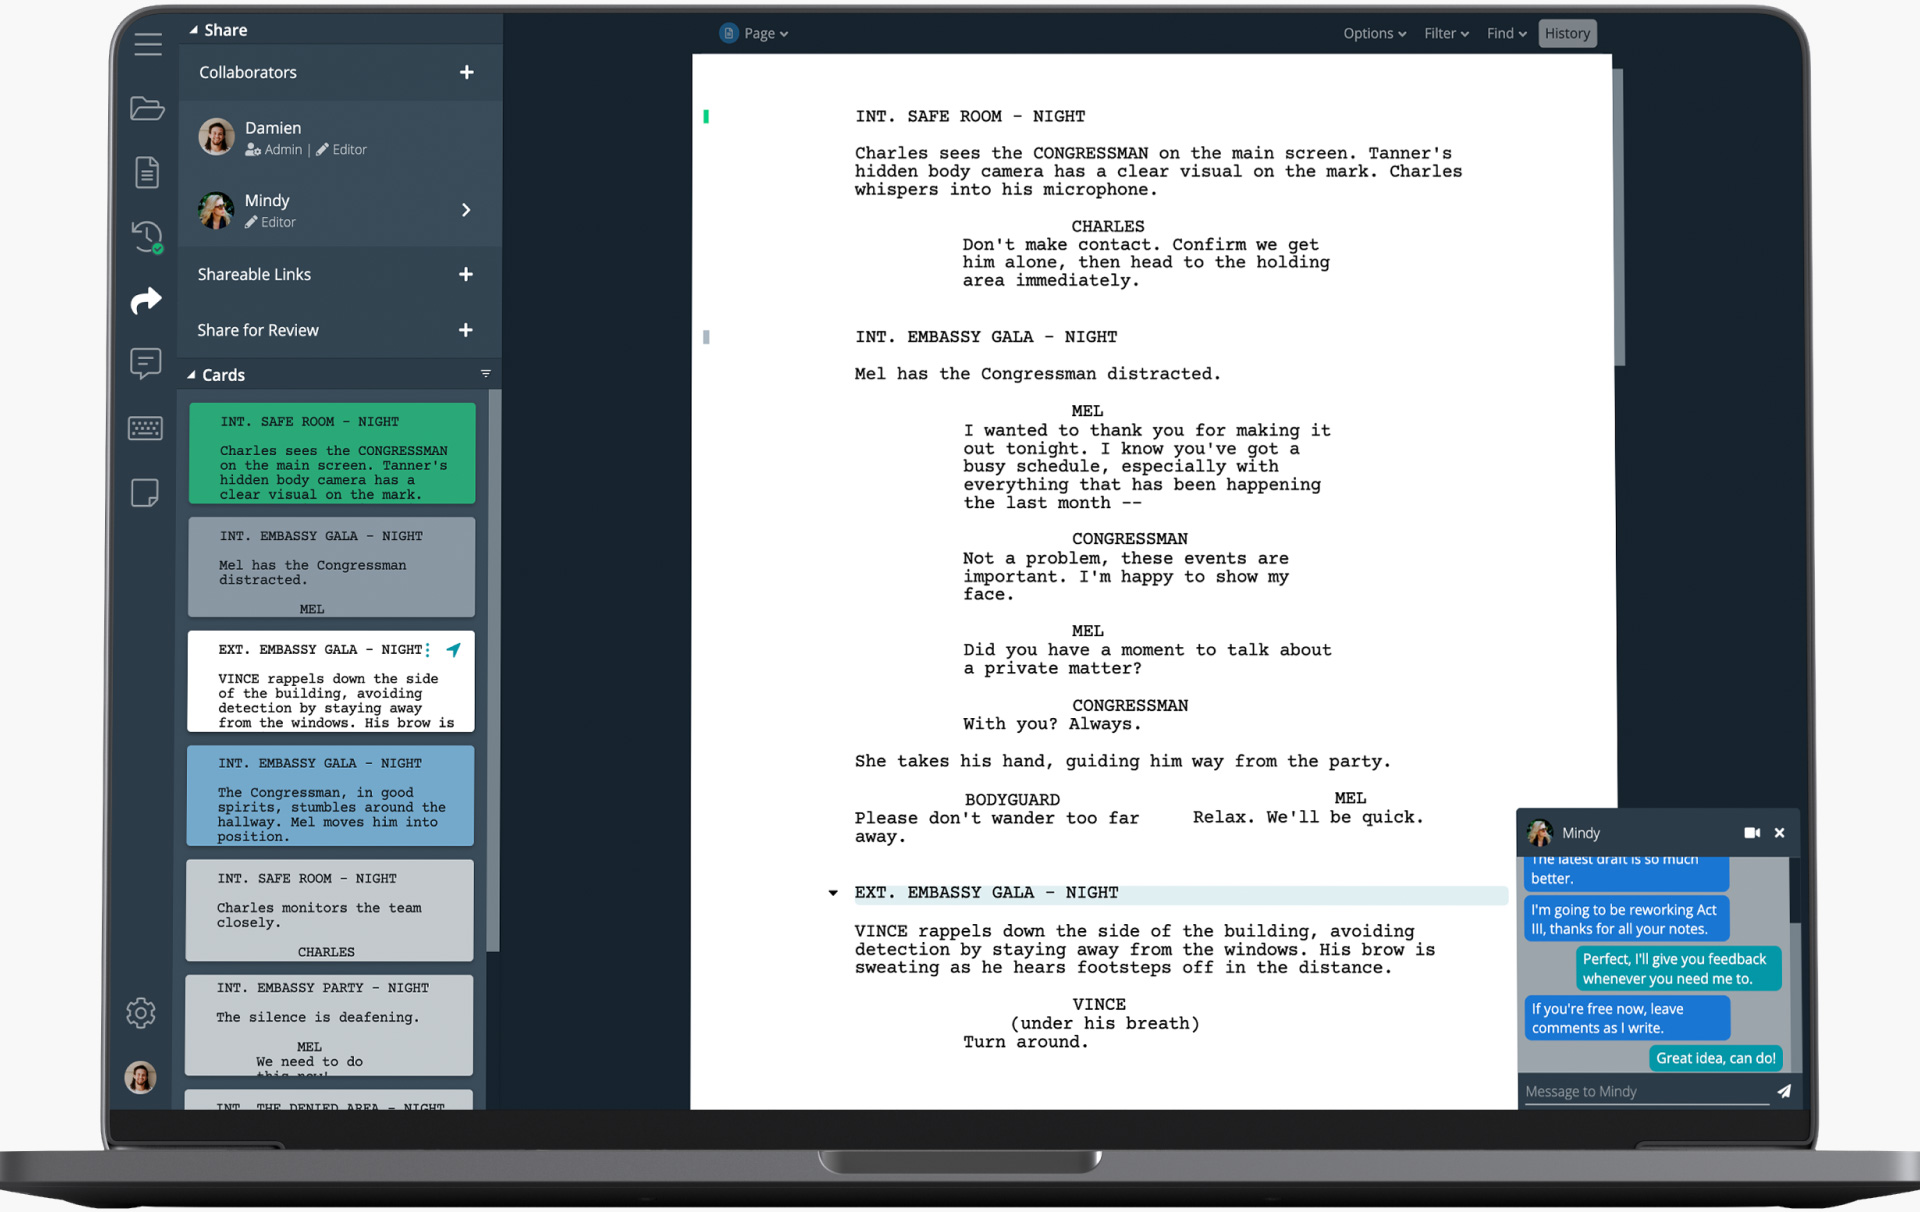Open the filter icon in the Cards panel
Image resolution: width=1920 pixels, height=1212 pixels.
pos(487,372)
